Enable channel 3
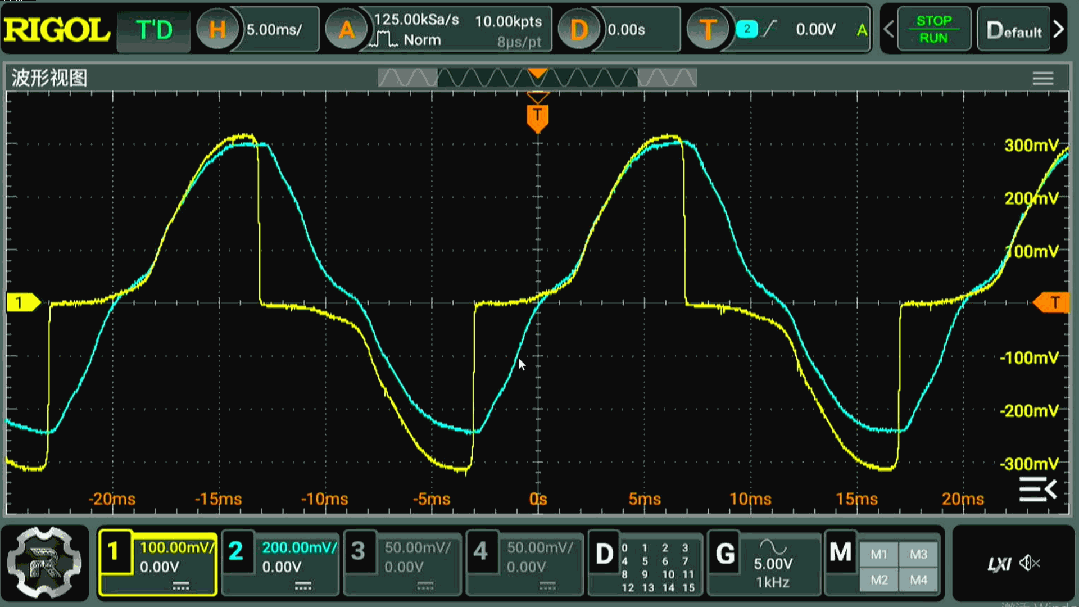Screen dimensions: 1079x607 pyautogui.click(x=359, y=551)
